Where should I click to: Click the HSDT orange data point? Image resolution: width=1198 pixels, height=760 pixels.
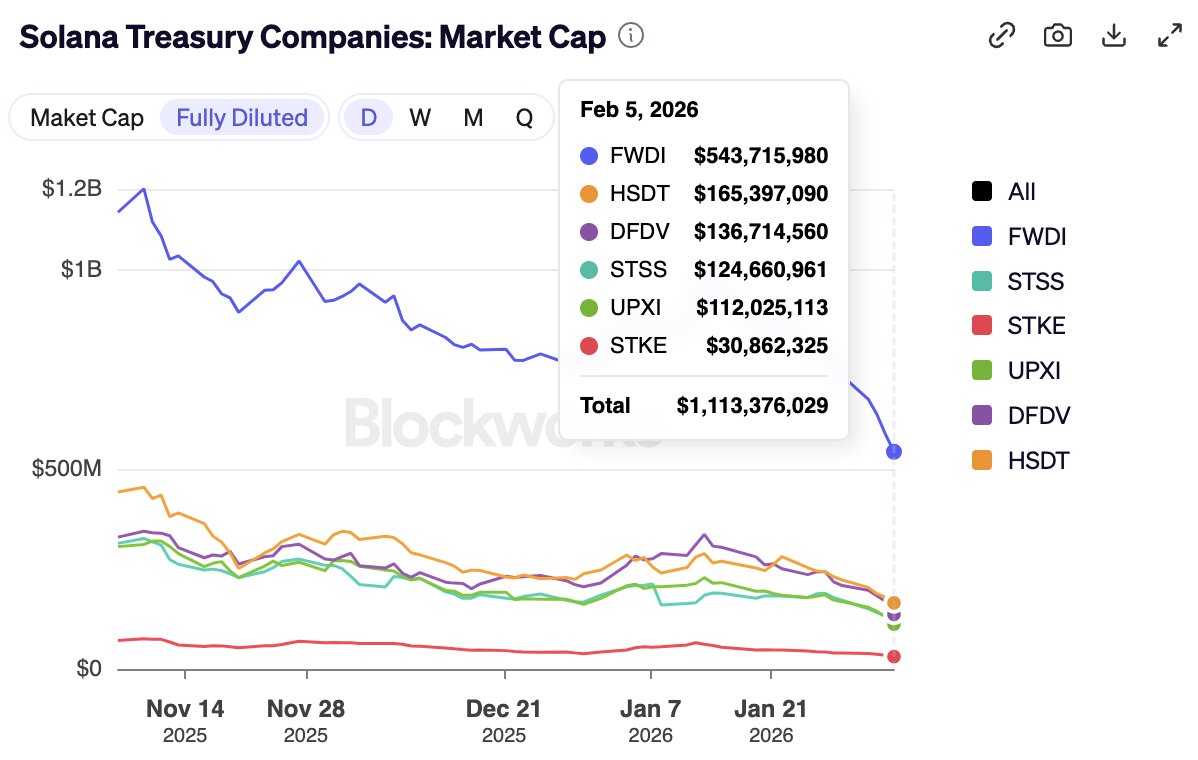click(x=894, y=603)
